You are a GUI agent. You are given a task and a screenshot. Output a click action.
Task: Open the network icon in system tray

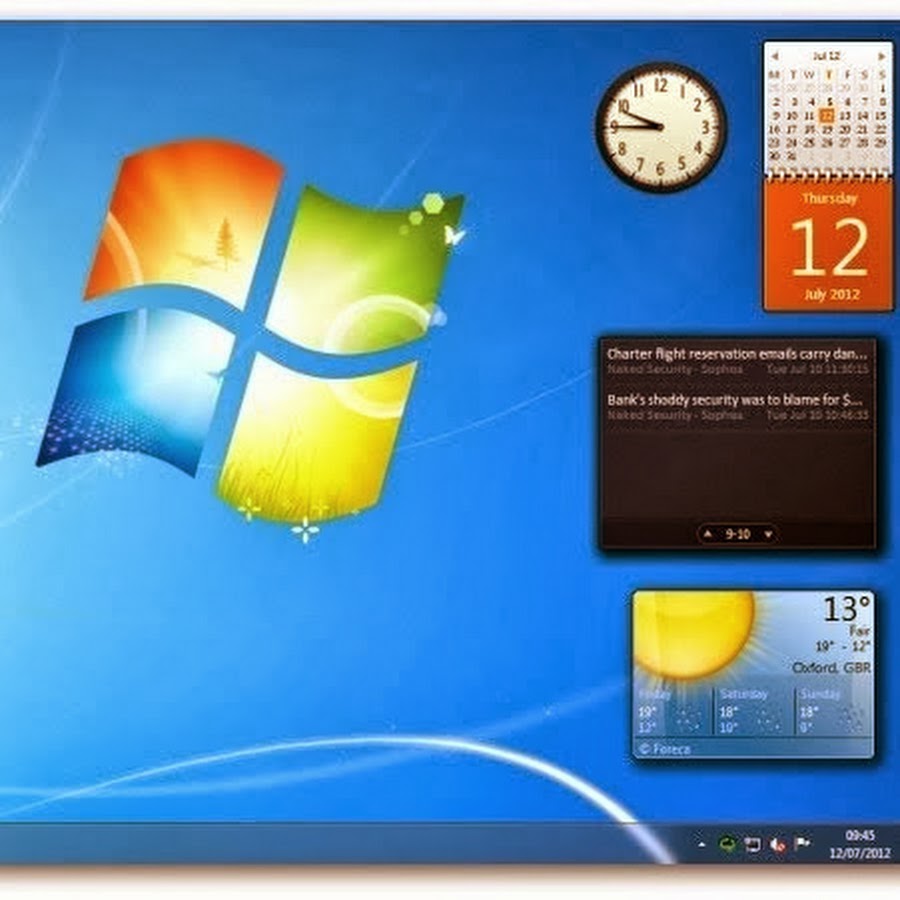752,844
